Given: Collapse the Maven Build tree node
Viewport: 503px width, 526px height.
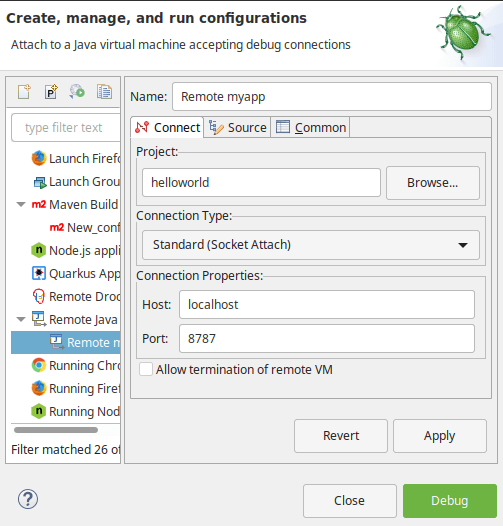Looking at the screenshot, I should pyautogui.click(x=21, y=204).
